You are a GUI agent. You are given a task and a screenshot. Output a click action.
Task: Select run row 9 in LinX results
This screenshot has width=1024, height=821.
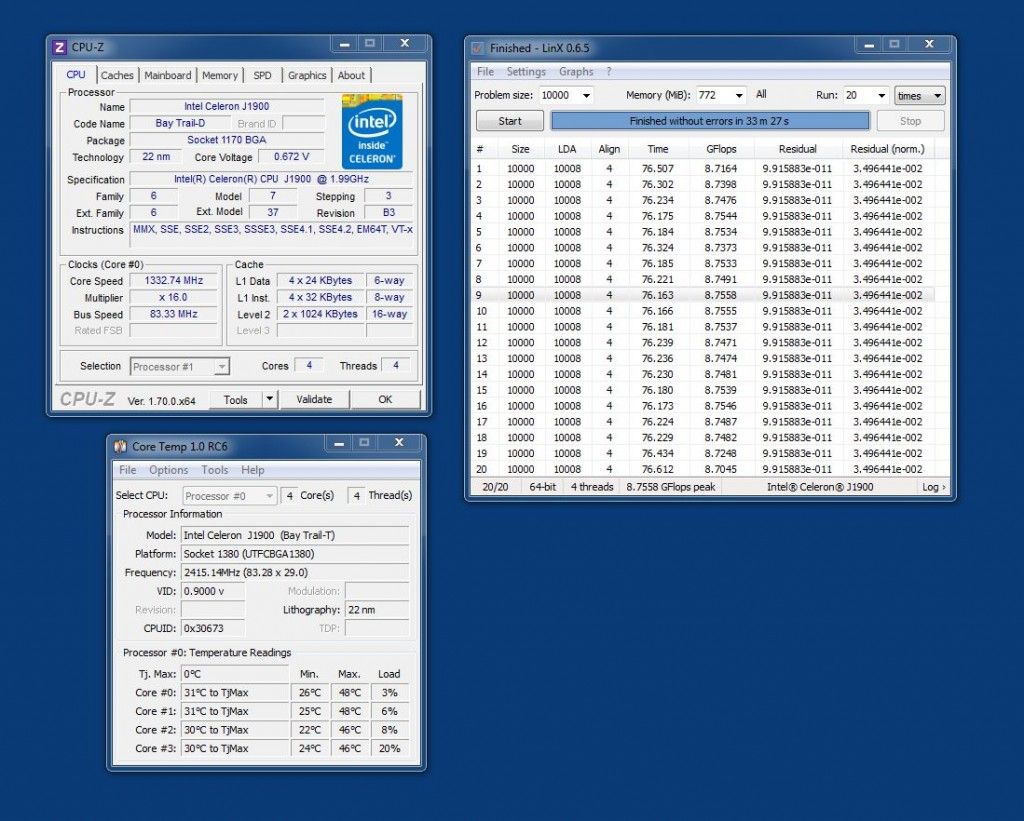703,295
